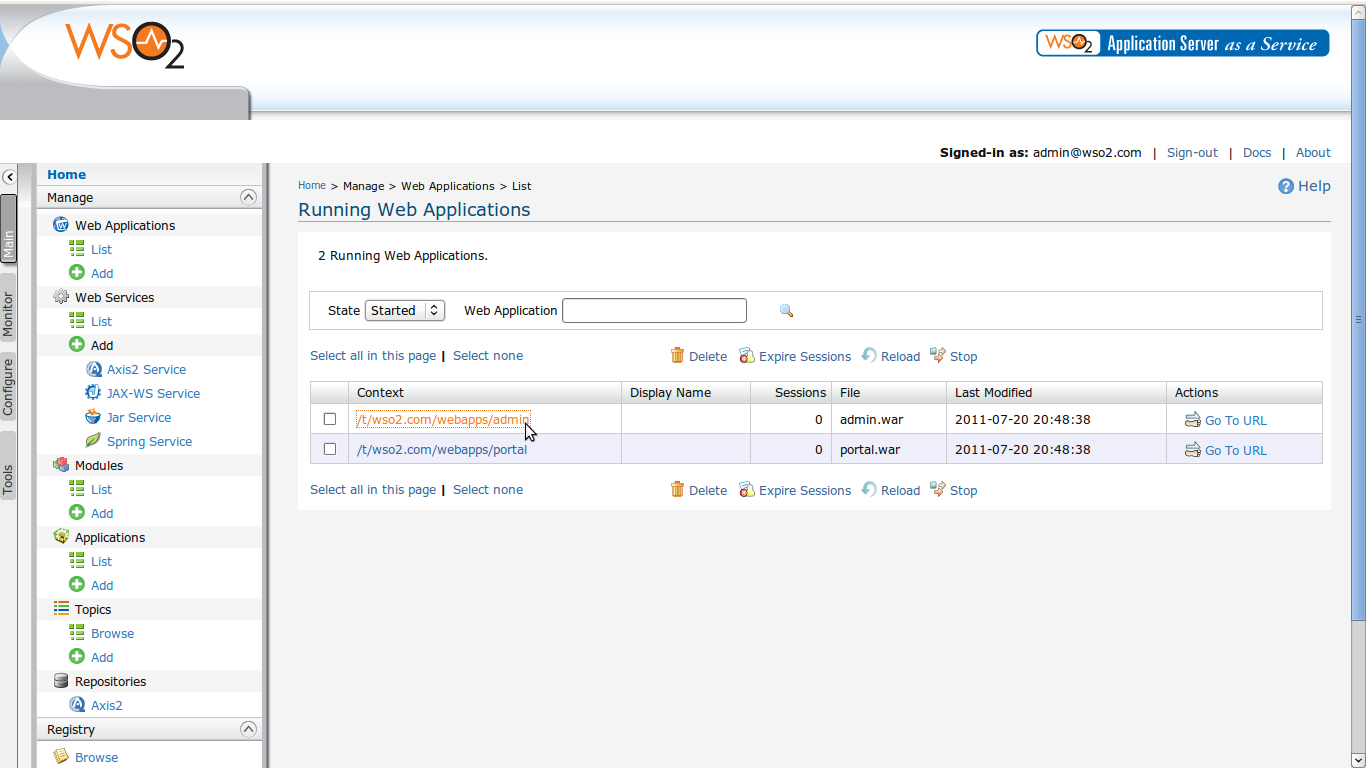Screen dimensions: 1366x768
Task: Click the Jar Service icon
Action: 93,417
